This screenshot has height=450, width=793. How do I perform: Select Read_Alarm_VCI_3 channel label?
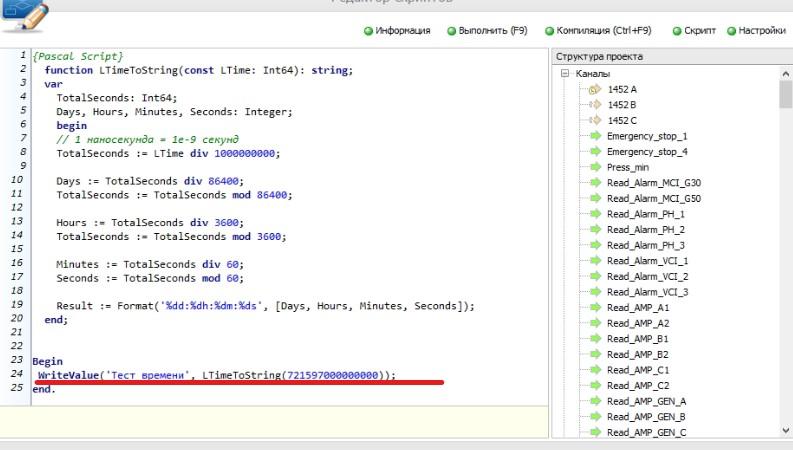pos(647,292)
